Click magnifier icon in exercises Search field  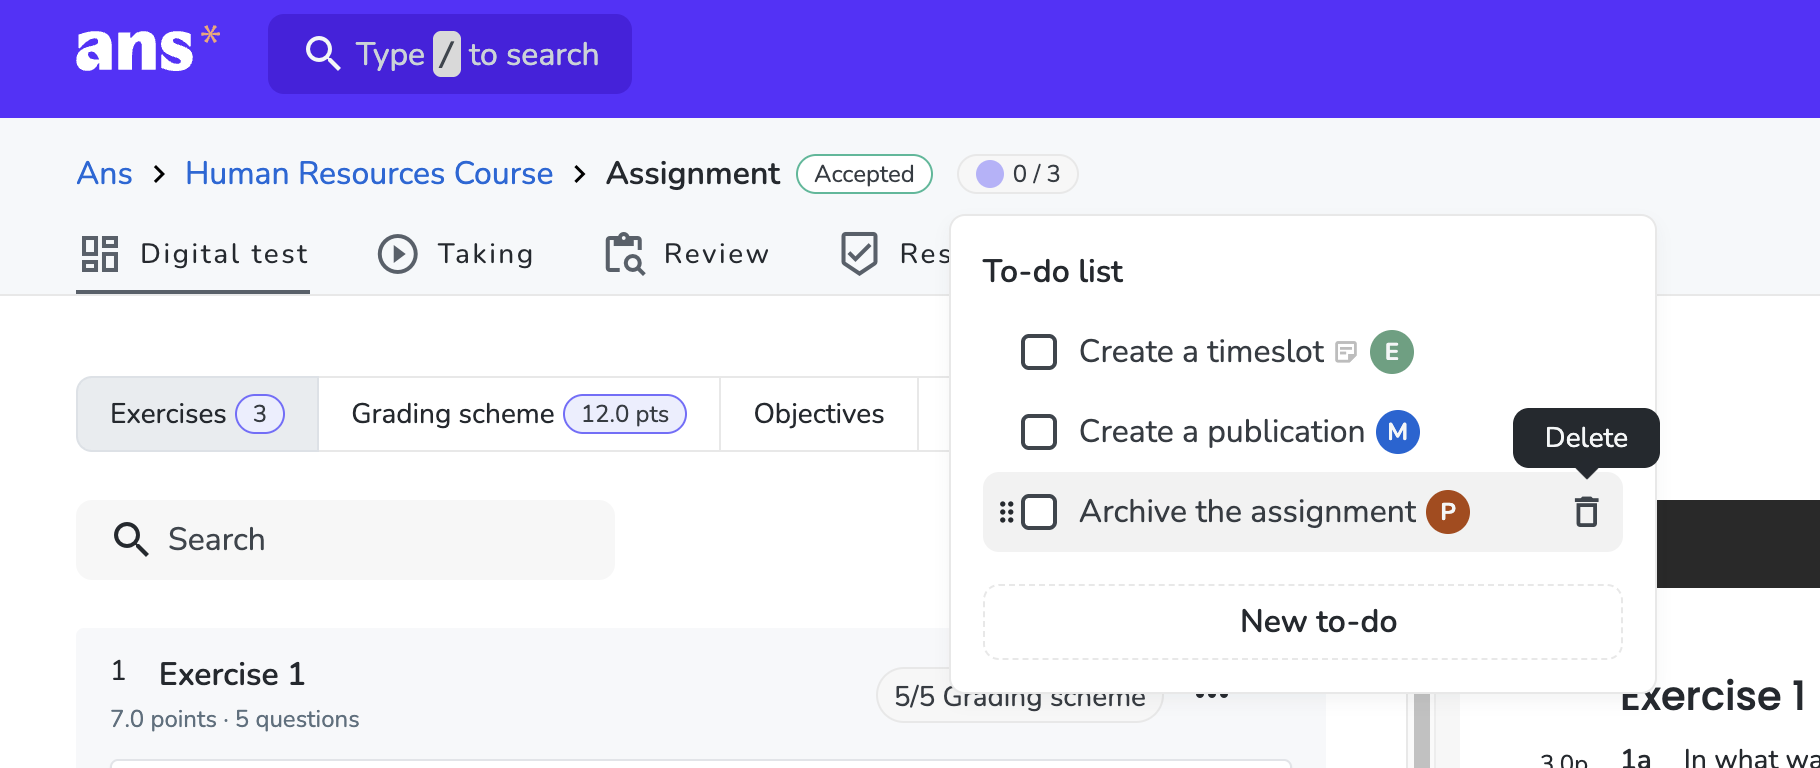click(x=131, y=539)
